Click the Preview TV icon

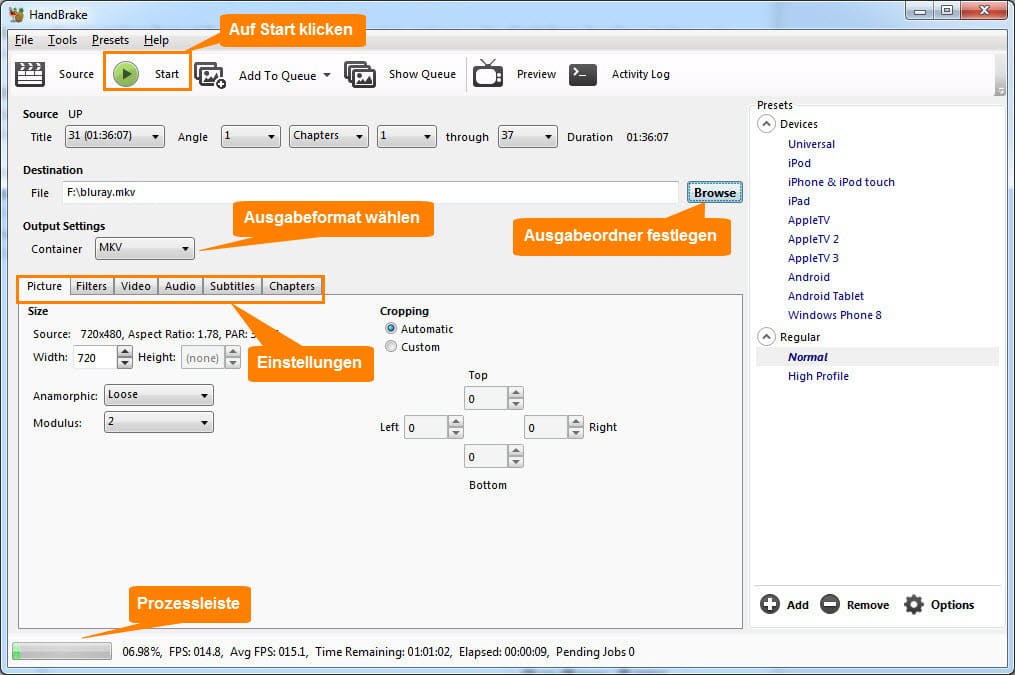point(488,73)
